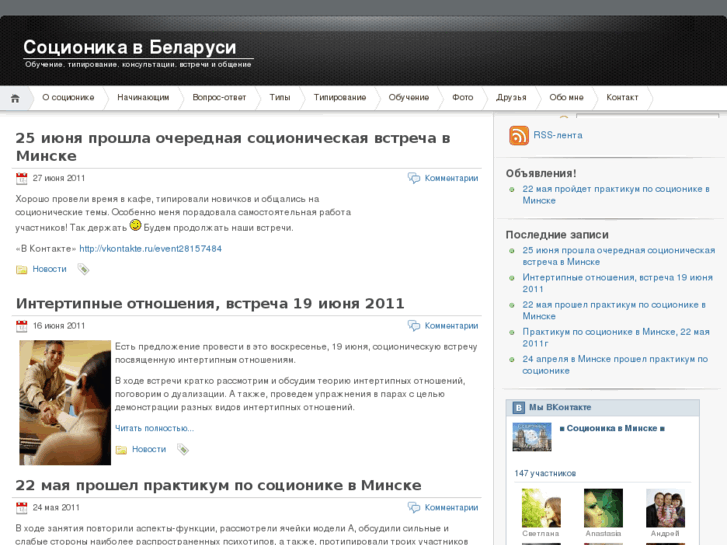Screen dimensions: 727x545
Task: Click the site title Соционика в Беларуси
Action: tap(130, 47)
